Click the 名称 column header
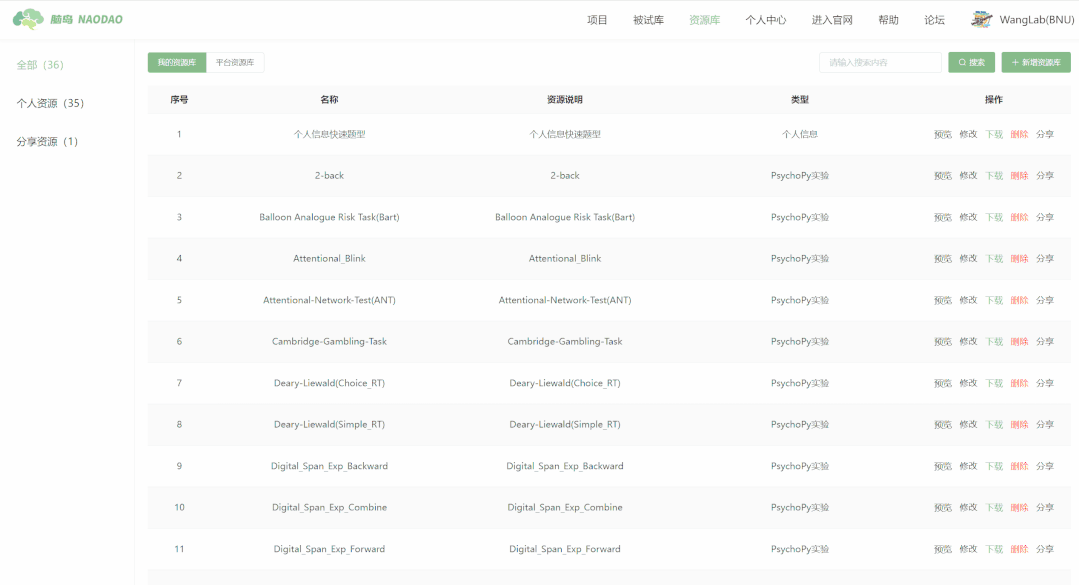Screen dimensions: 1079x585 (329, 100)
